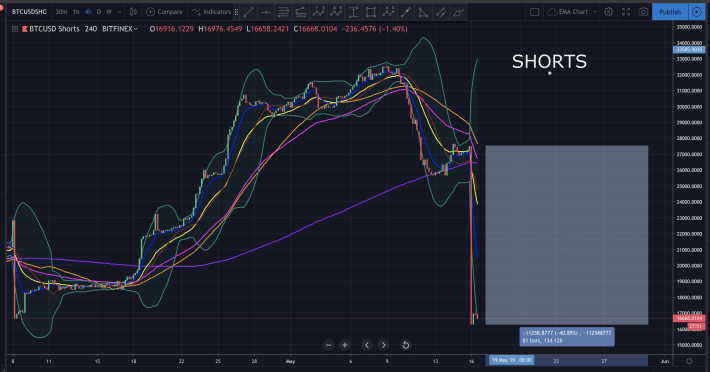Click the 33585 price marker on scale

click(x=689, y=49)
